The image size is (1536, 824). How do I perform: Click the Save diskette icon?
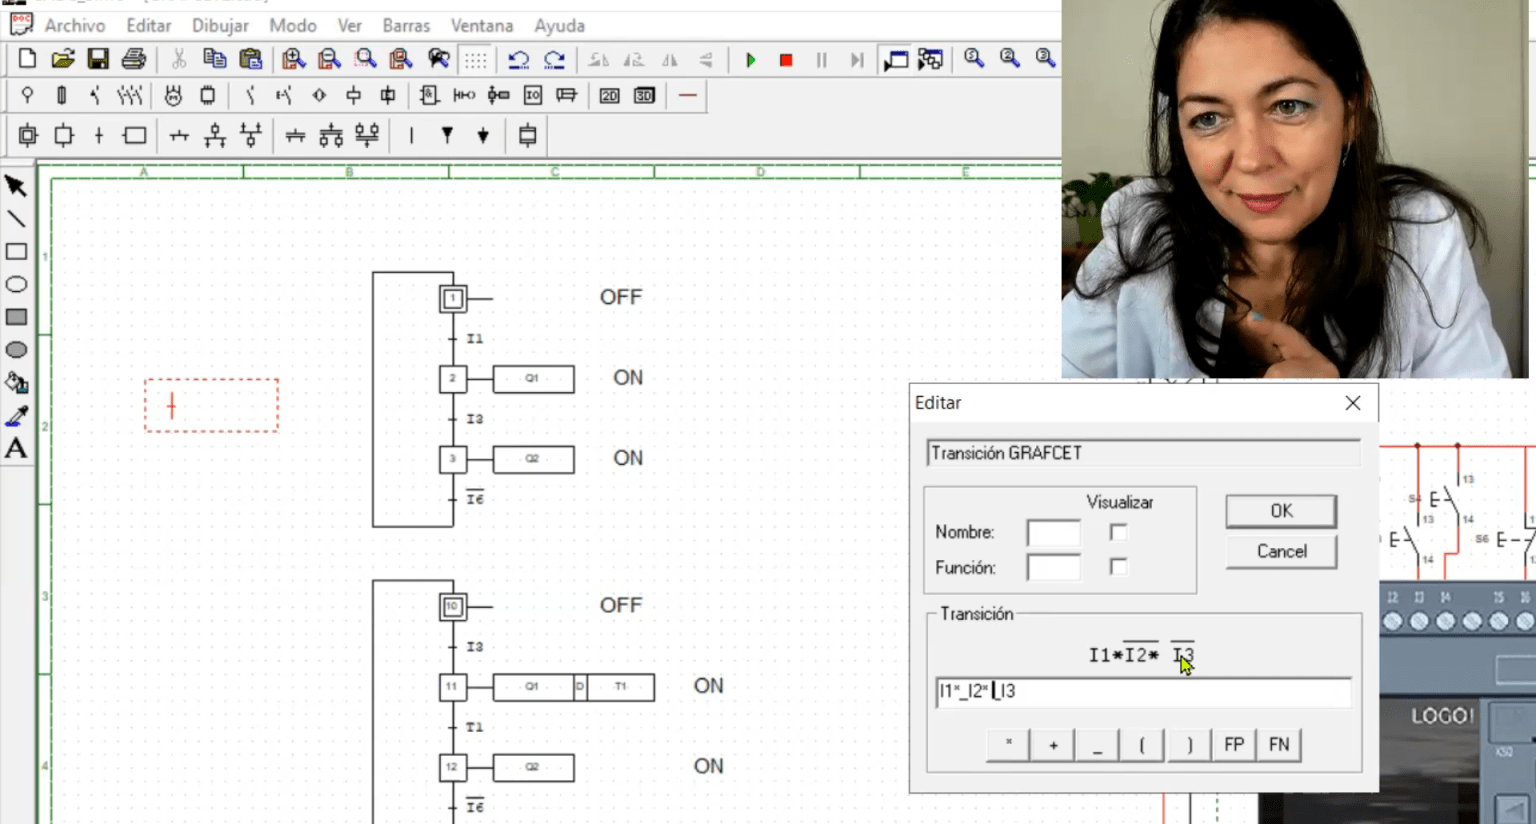click(x=98, y=59)
